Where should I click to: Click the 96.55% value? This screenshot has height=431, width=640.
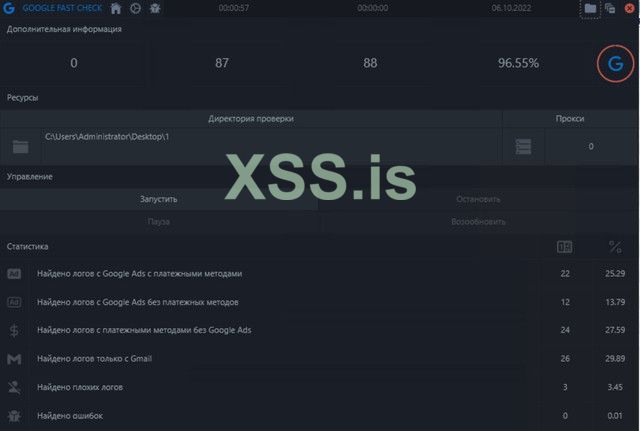518,63
